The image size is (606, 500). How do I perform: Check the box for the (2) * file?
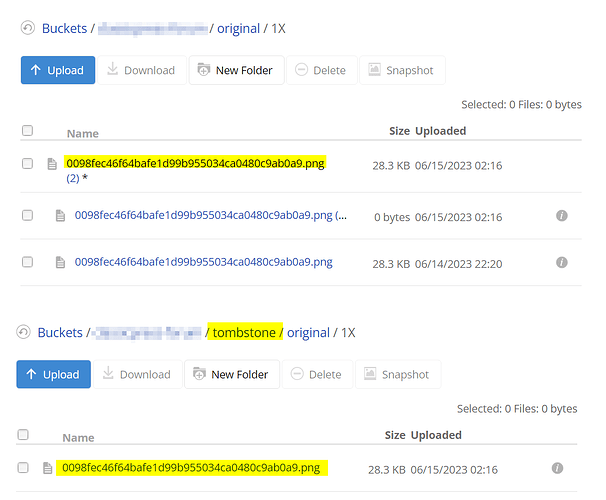(27, 163)
